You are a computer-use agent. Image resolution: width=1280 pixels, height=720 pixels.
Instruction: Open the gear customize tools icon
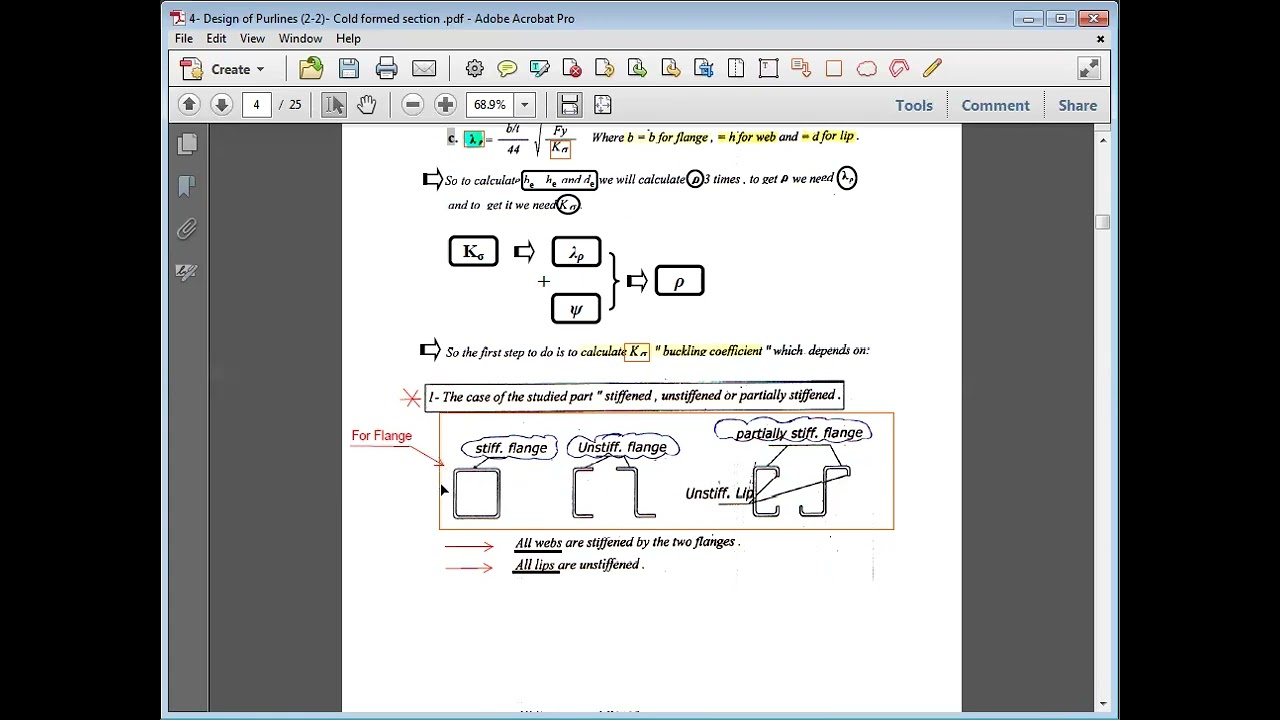[x=474, y=69]
